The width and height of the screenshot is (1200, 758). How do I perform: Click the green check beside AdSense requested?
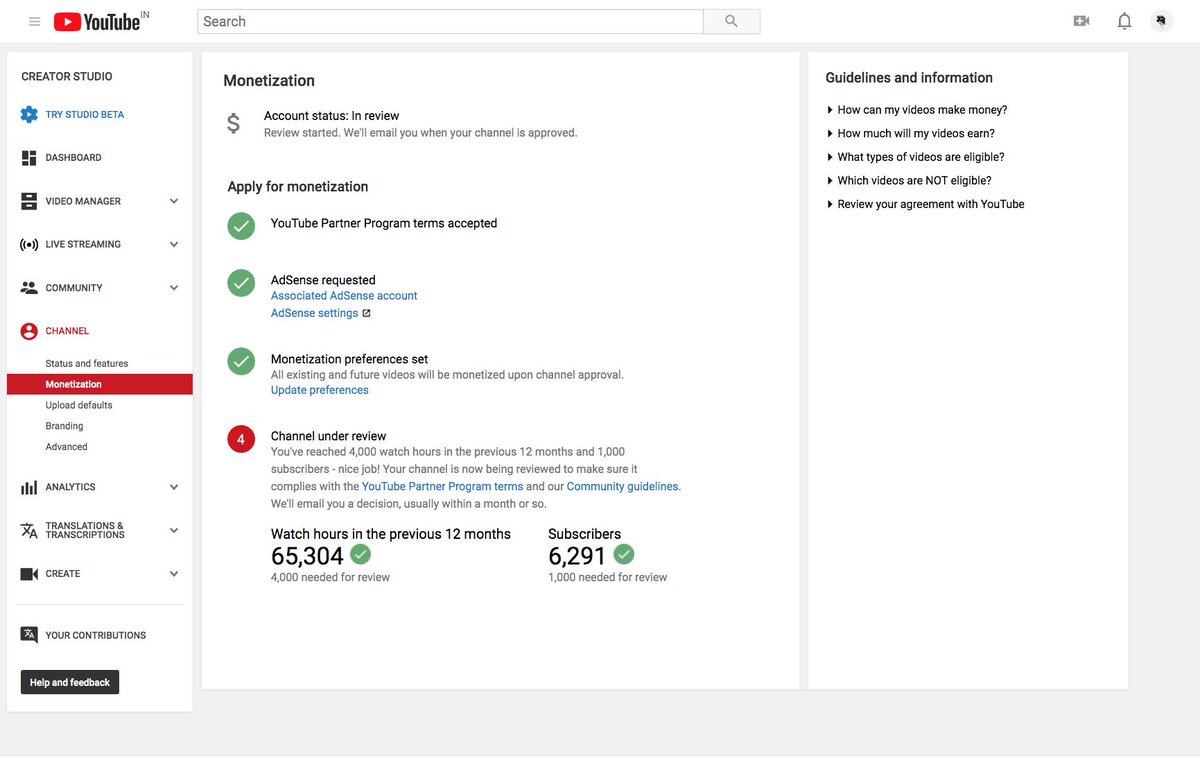[x=241, y=283]
